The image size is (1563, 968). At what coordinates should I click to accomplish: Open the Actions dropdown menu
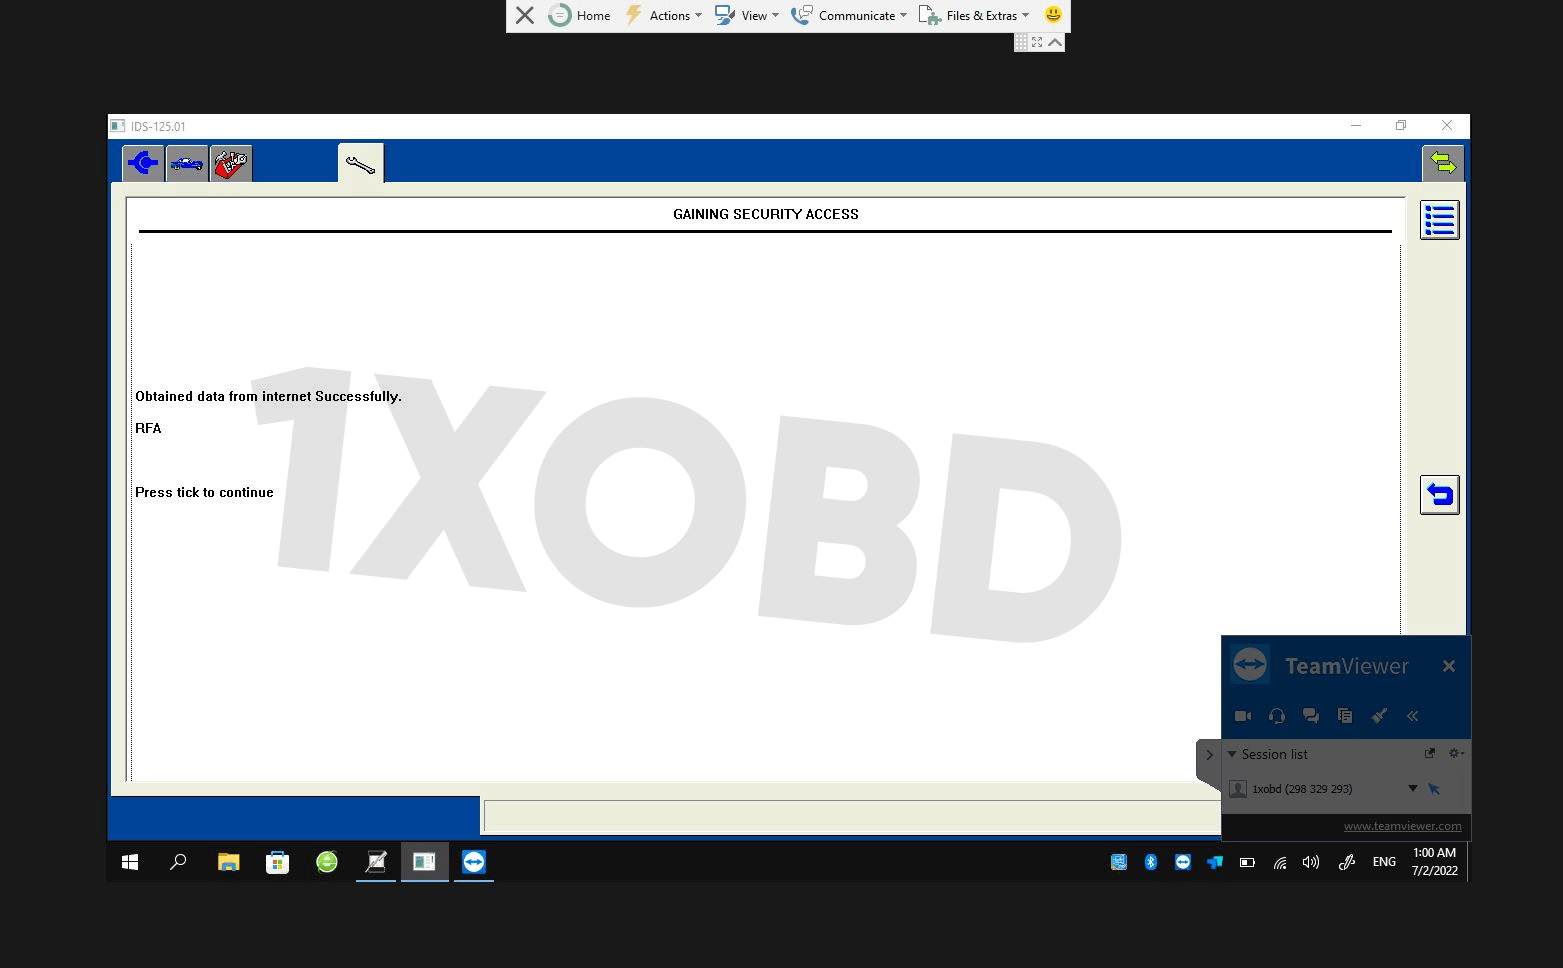[663, 15]
